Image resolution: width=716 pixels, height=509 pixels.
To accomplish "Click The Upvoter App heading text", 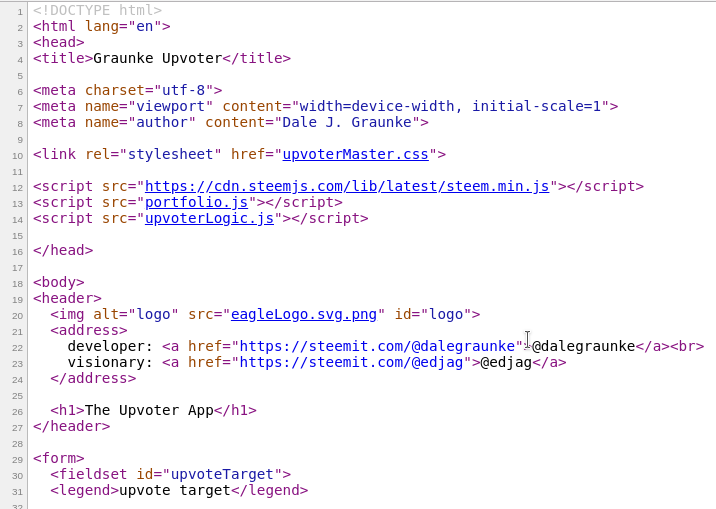I will pyautogui.click(x=149, y=410).
